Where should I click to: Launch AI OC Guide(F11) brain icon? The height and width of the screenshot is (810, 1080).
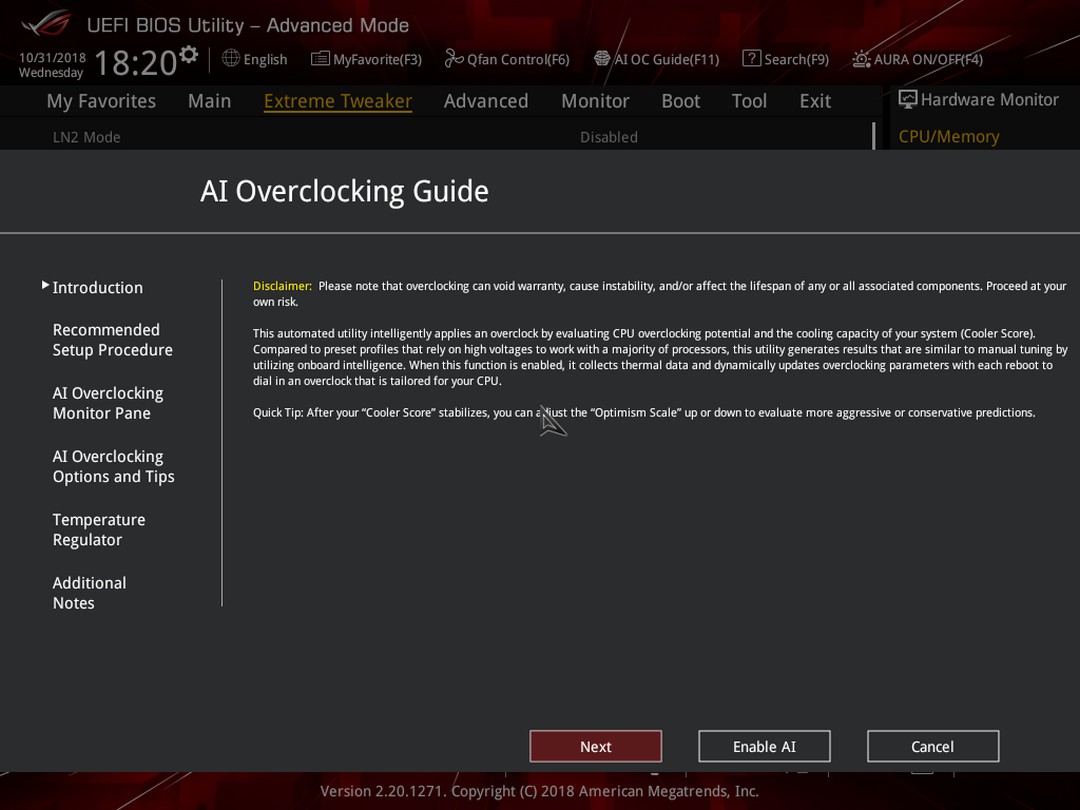(602, 59)
